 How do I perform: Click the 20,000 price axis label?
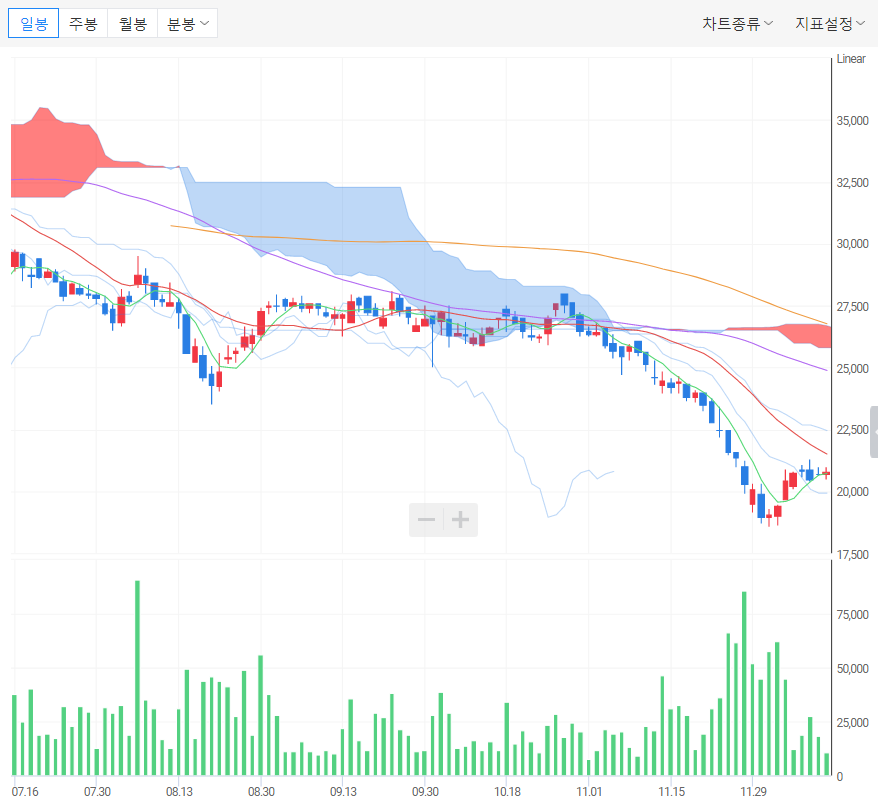[852, 491]
